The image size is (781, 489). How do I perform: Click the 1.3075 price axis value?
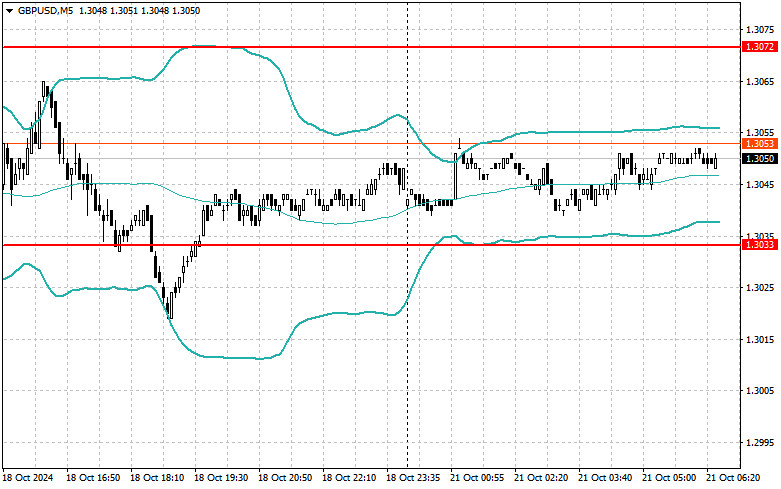click(760, 30)
